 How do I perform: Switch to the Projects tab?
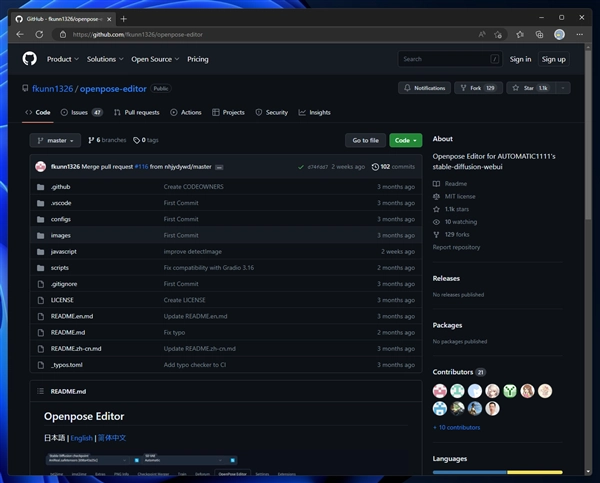(228, 112)
